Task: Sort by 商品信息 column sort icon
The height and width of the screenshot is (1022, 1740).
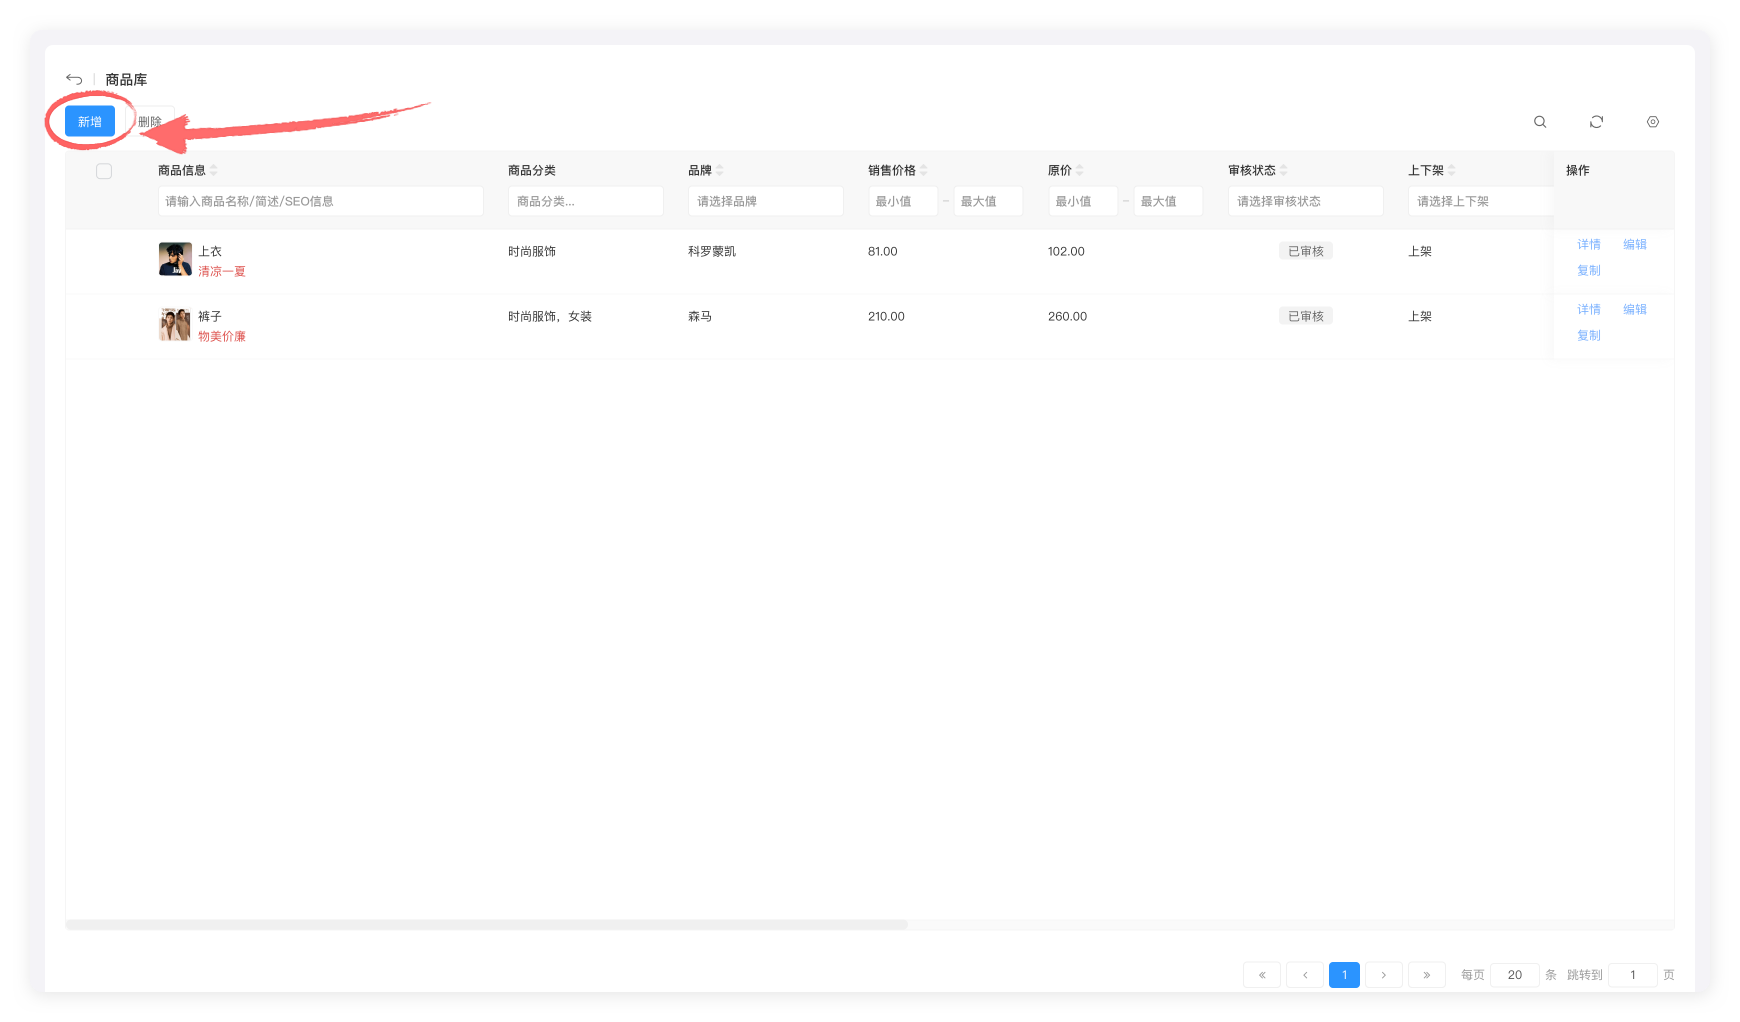Action: tap(214, 170)
